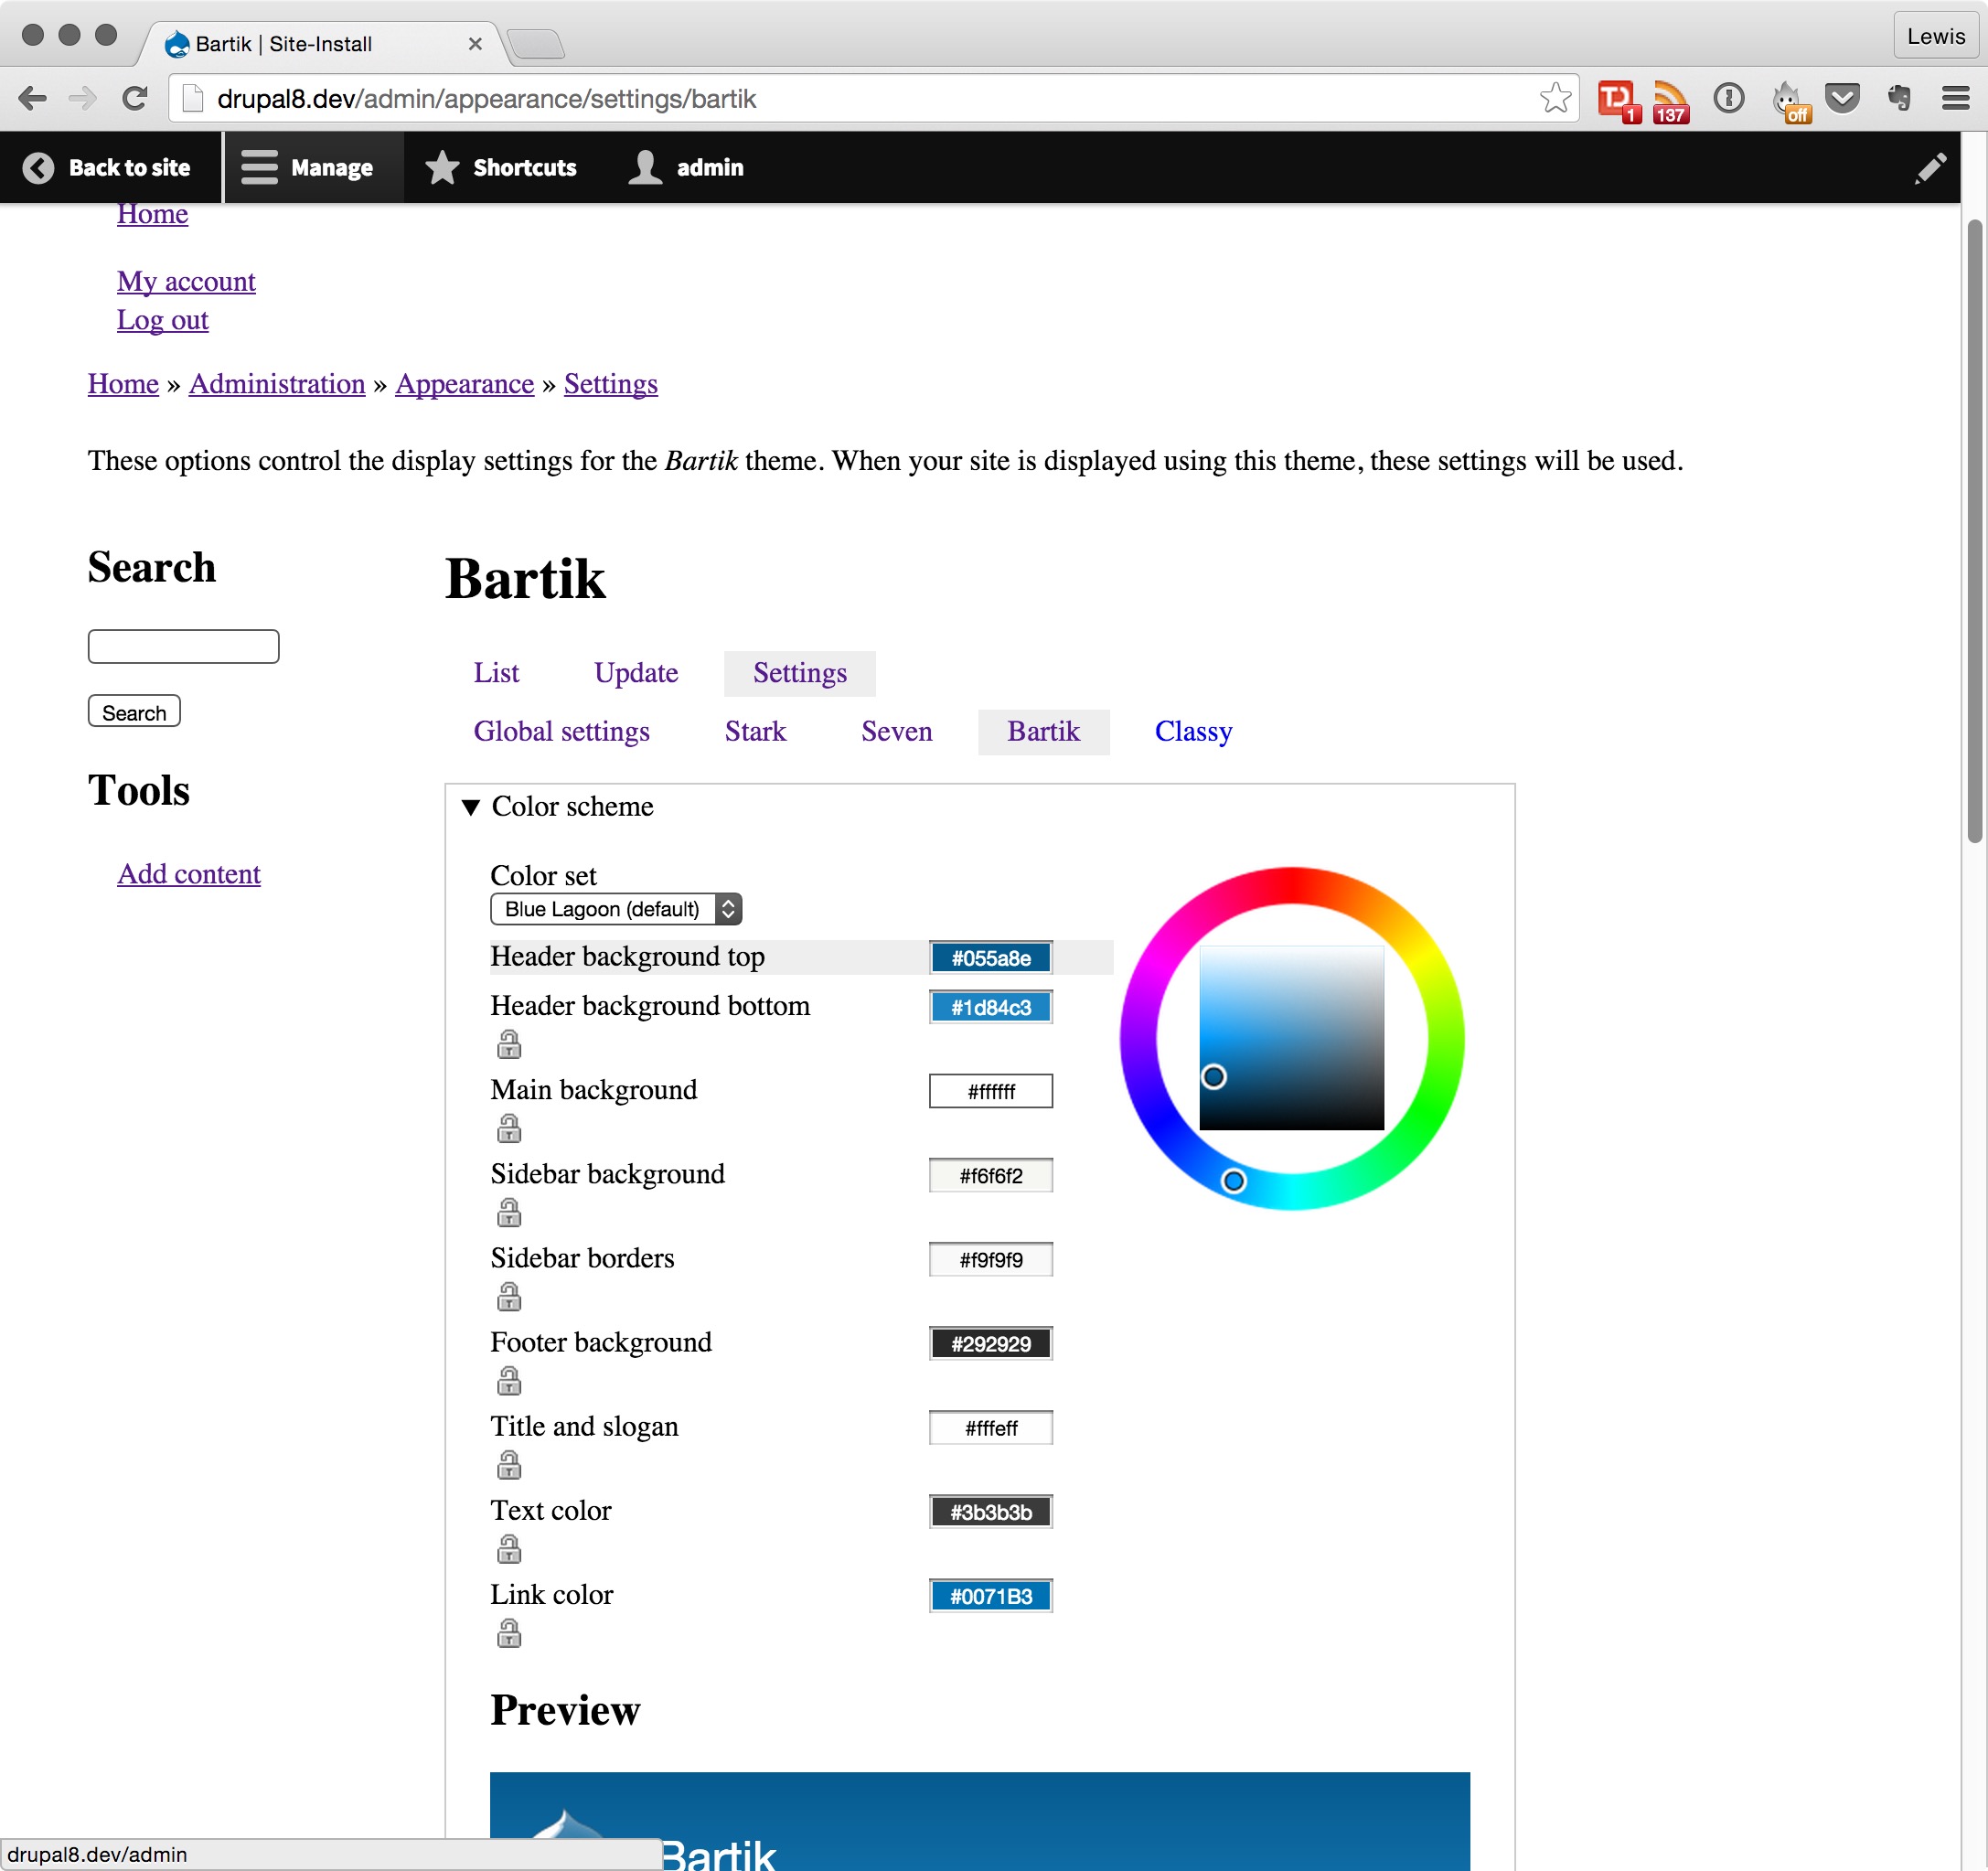Click the Shortcuts toolbar item
Screen dimensions: 1988x1871
[501, 168]
